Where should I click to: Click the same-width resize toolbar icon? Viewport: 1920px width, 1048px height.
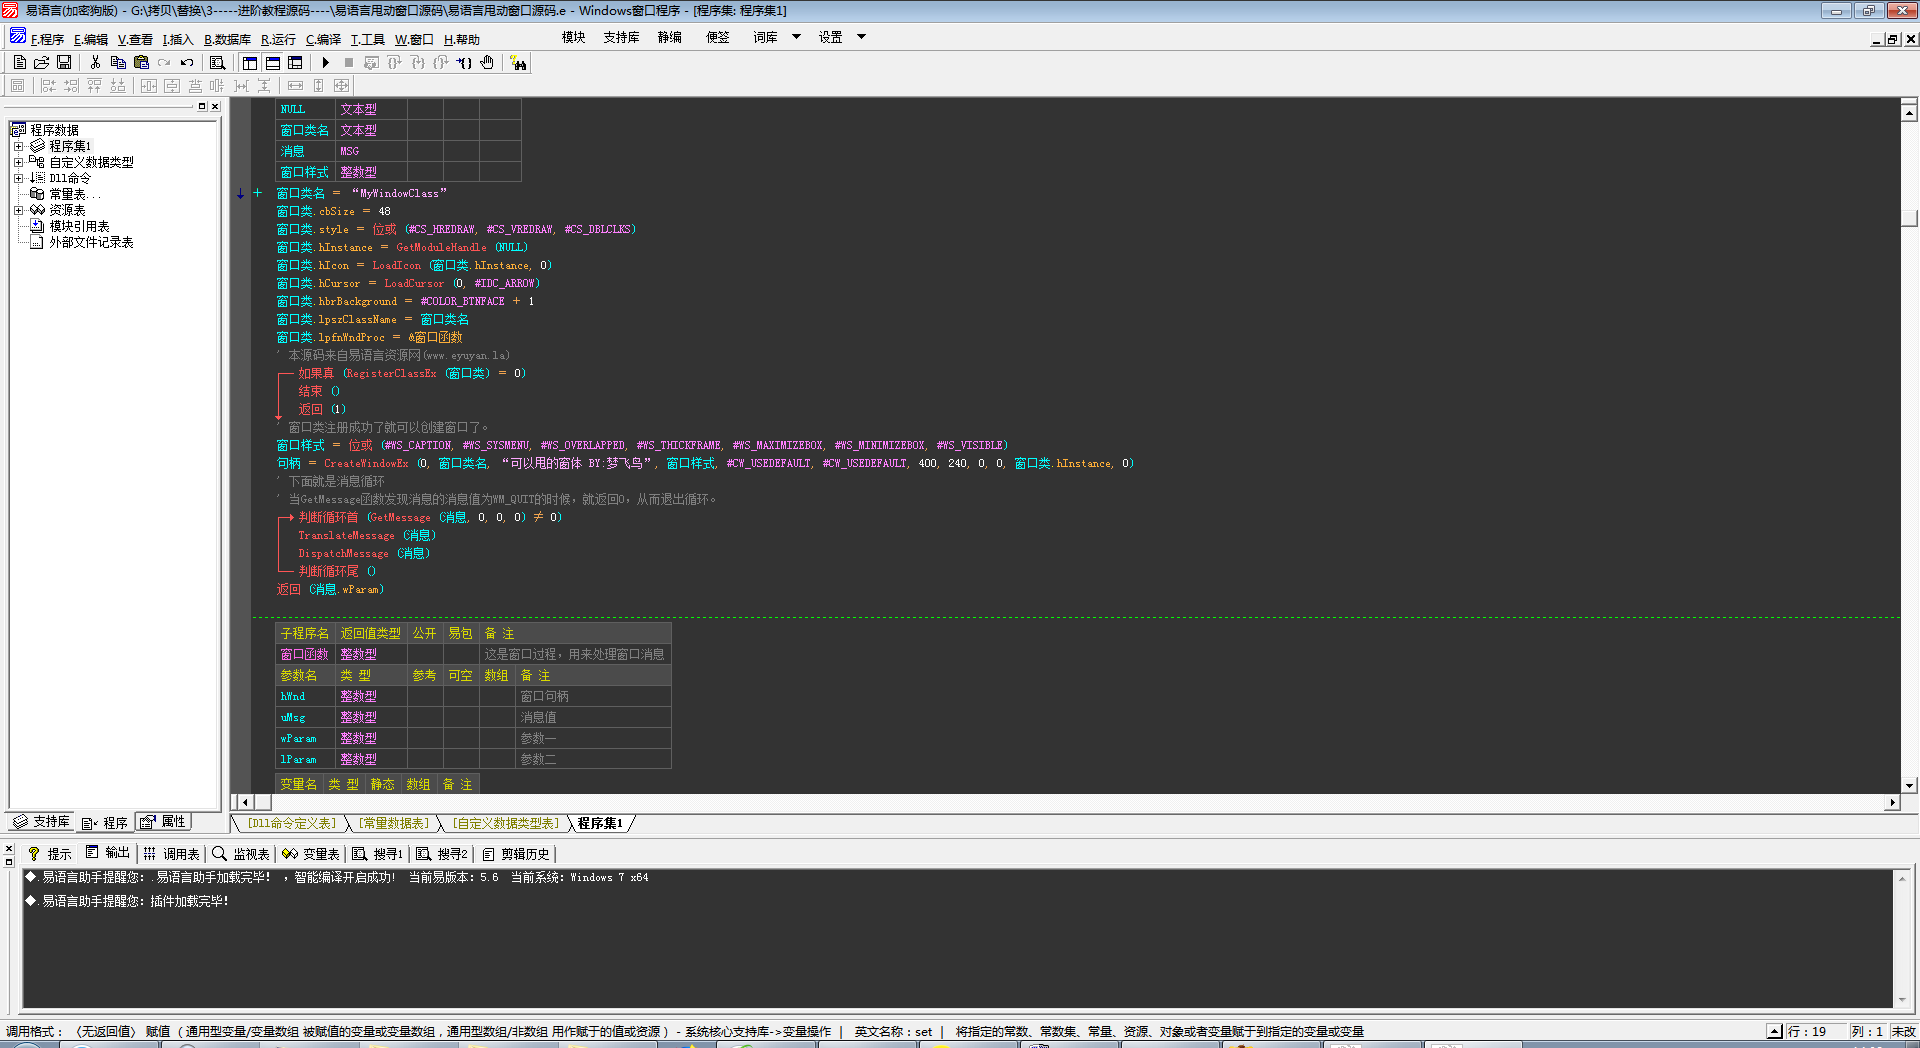(296, 86)
